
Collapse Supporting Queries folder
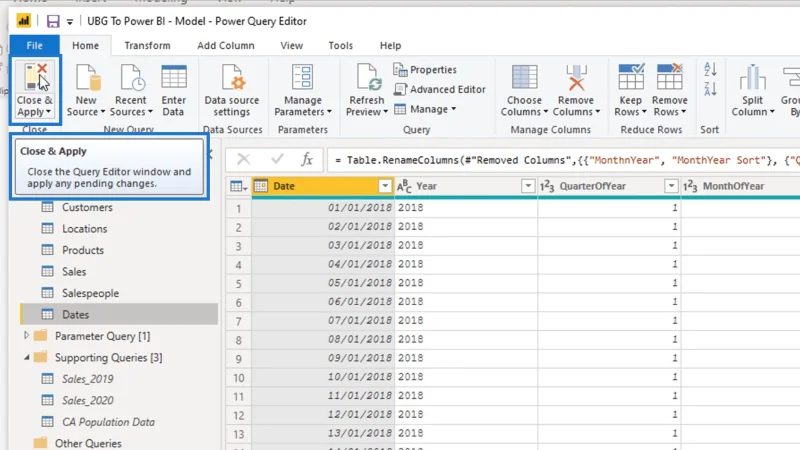click(x=27, y=357)
